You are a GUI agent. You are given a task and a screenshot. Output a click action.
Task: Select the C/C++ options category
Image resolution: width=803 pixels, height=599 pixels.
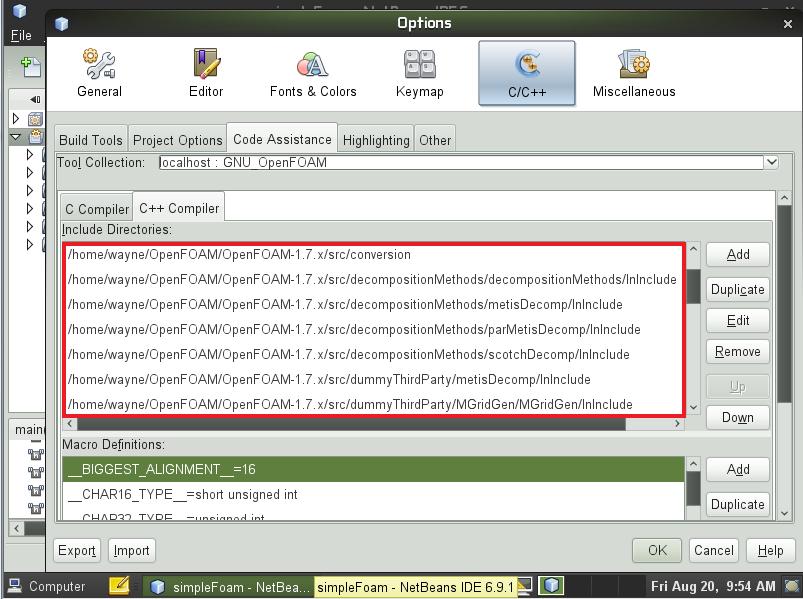tap(526, 73)
